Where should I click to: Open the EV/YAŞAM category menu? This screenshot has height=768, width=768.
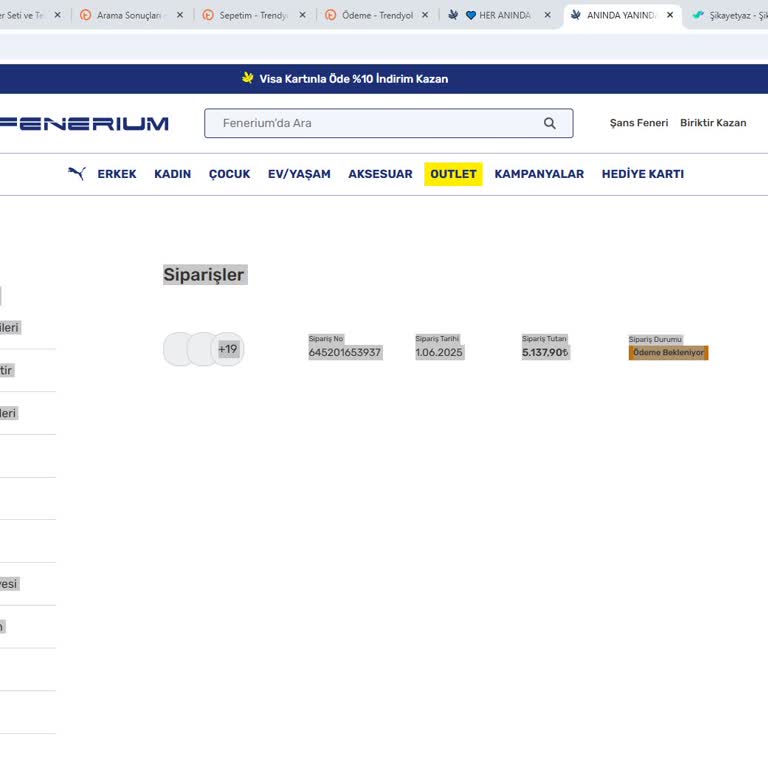[x=299, y=174]
